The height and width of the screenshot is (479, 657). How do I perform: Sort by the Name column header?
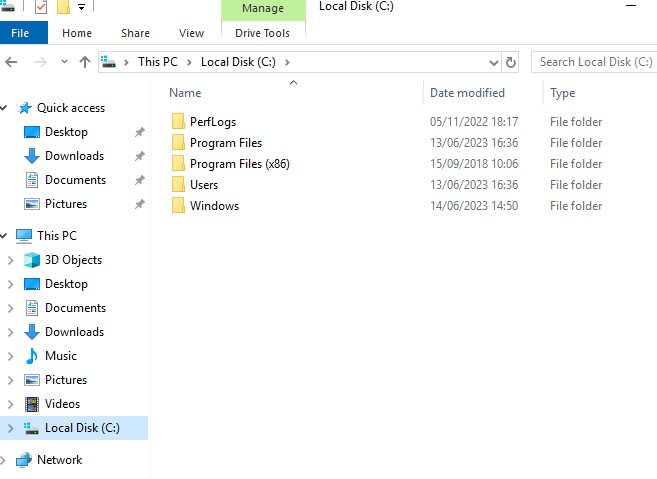[x=185, y=93]
